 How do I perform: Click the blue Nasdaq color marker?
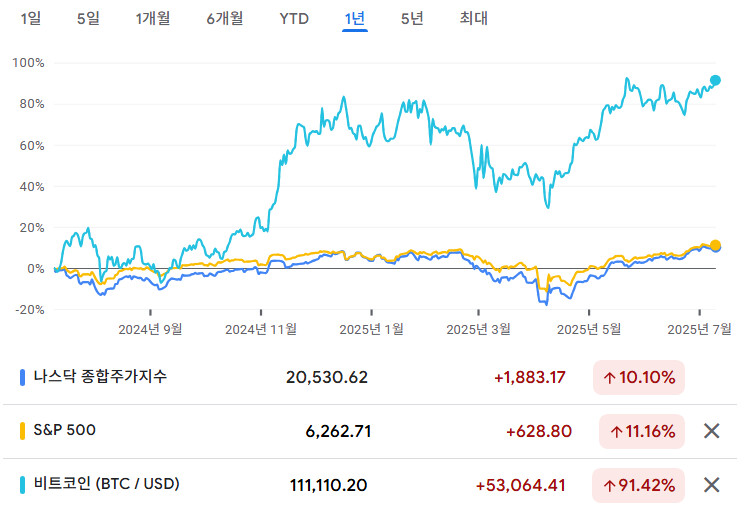click(22, 377)
